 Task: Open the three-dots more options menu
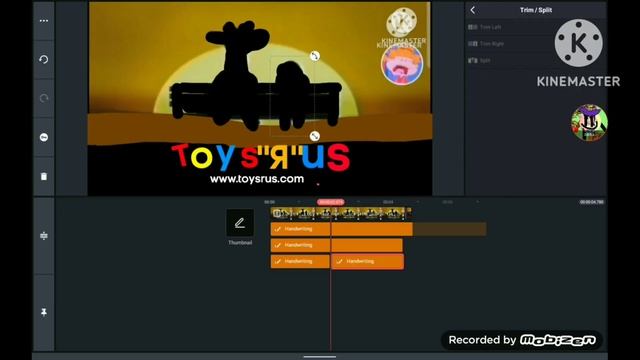click(x=44, y=21)
